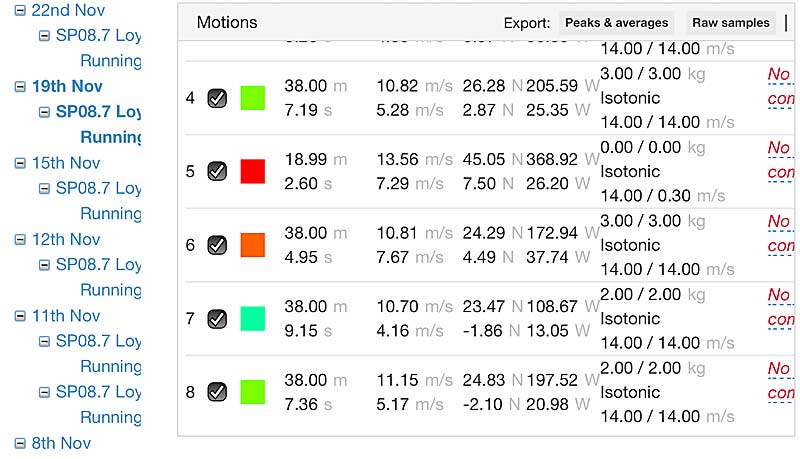The height and width of the screenshot is (459, 800).
Task: Open the Running item under 12th Nov
Action: (111, 290)
